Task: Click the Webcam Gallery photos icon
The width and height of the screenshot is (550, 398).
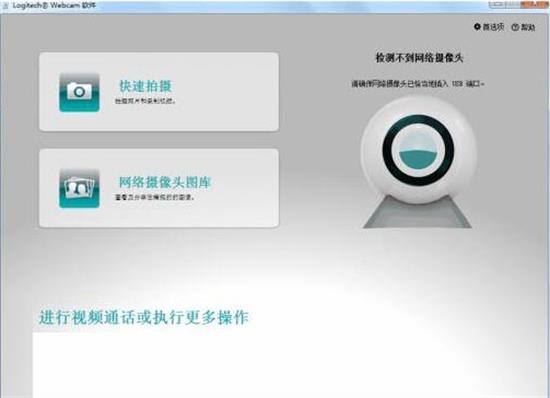Action: pyautogui.click(x=79, y=189)
